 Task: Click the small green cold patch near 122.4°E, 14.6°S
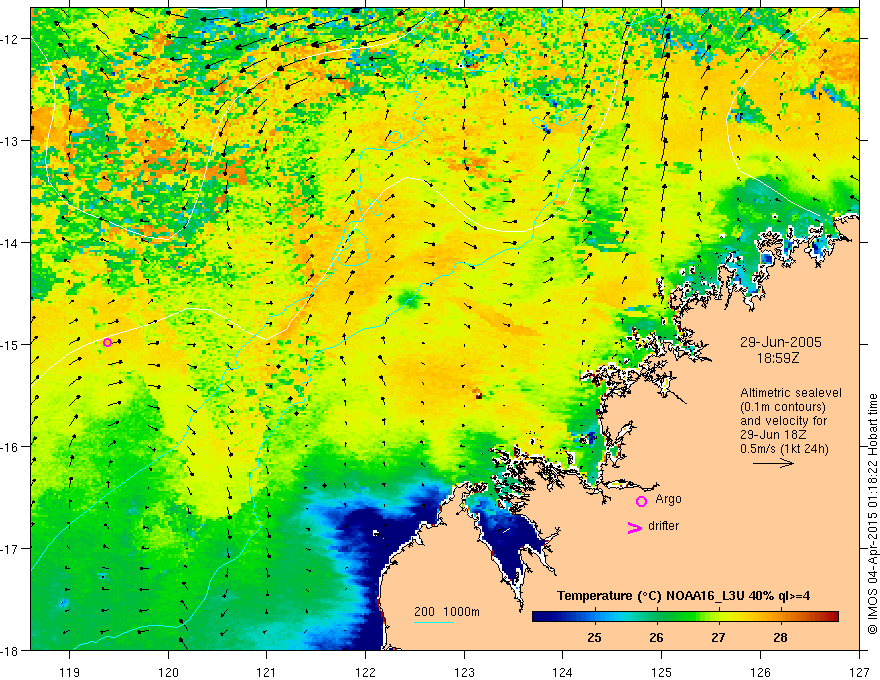(x=408, y=300)
